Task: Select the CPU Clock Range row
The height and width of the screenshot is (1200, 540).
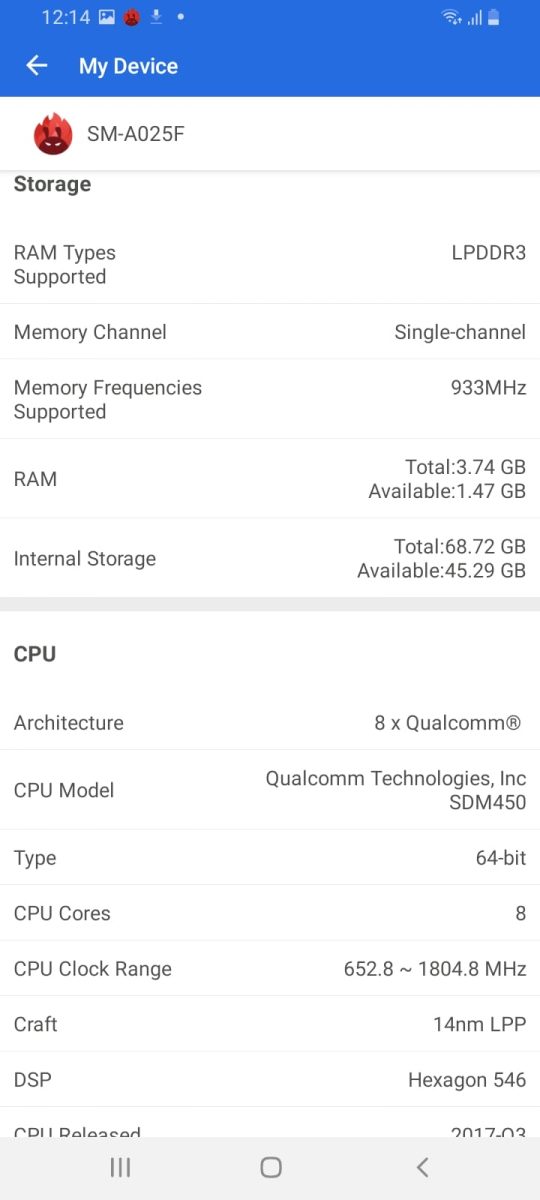Action: pyautogui.click(x=270, y=968)
